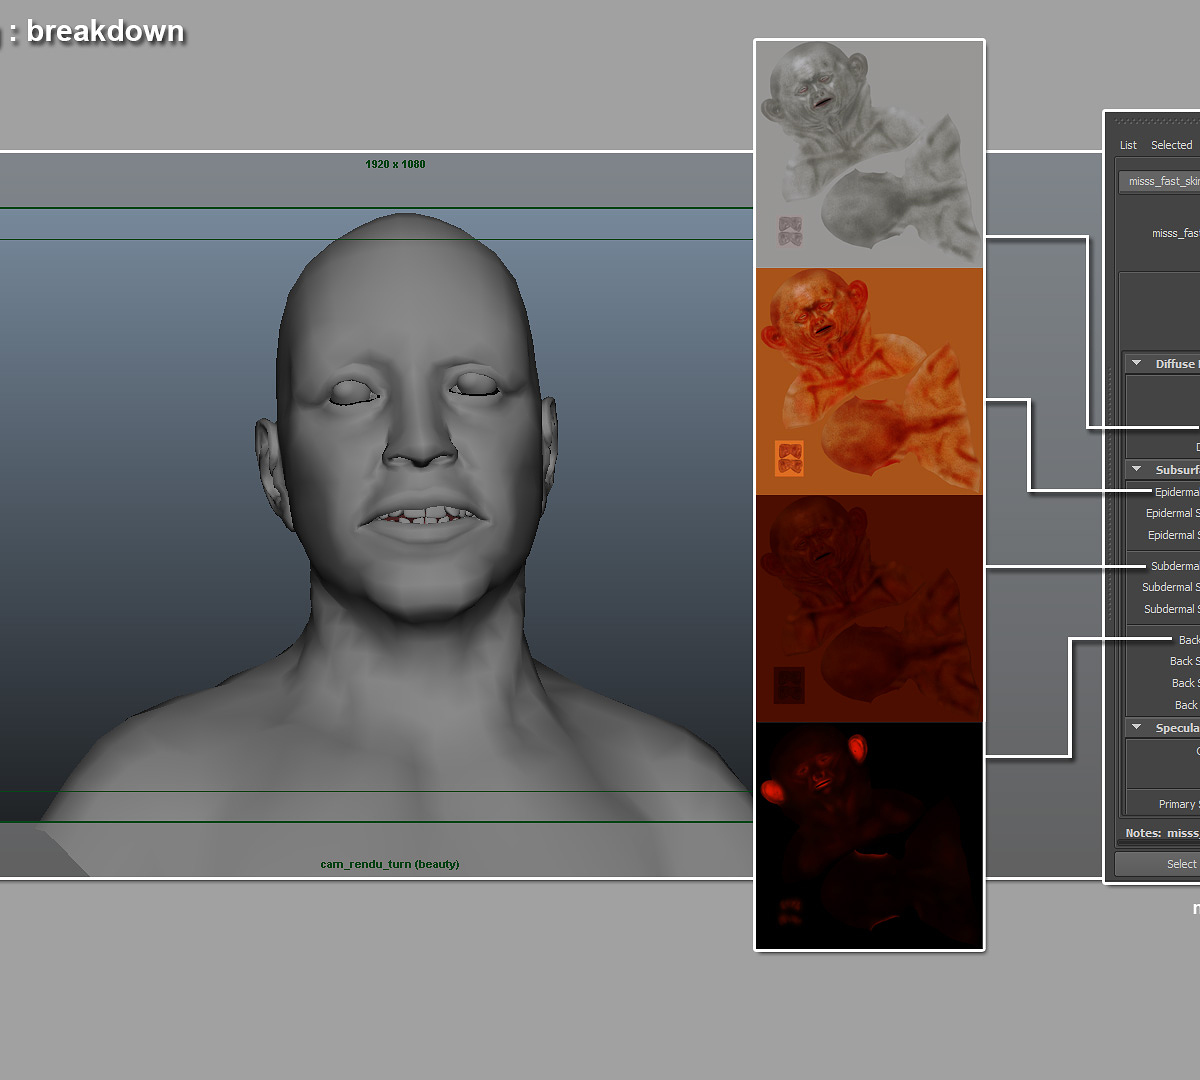This screenshot has height=1080, width=1200.
Task: Select the grayscale texture map thumbnail
Action: (x=869, y=154)
